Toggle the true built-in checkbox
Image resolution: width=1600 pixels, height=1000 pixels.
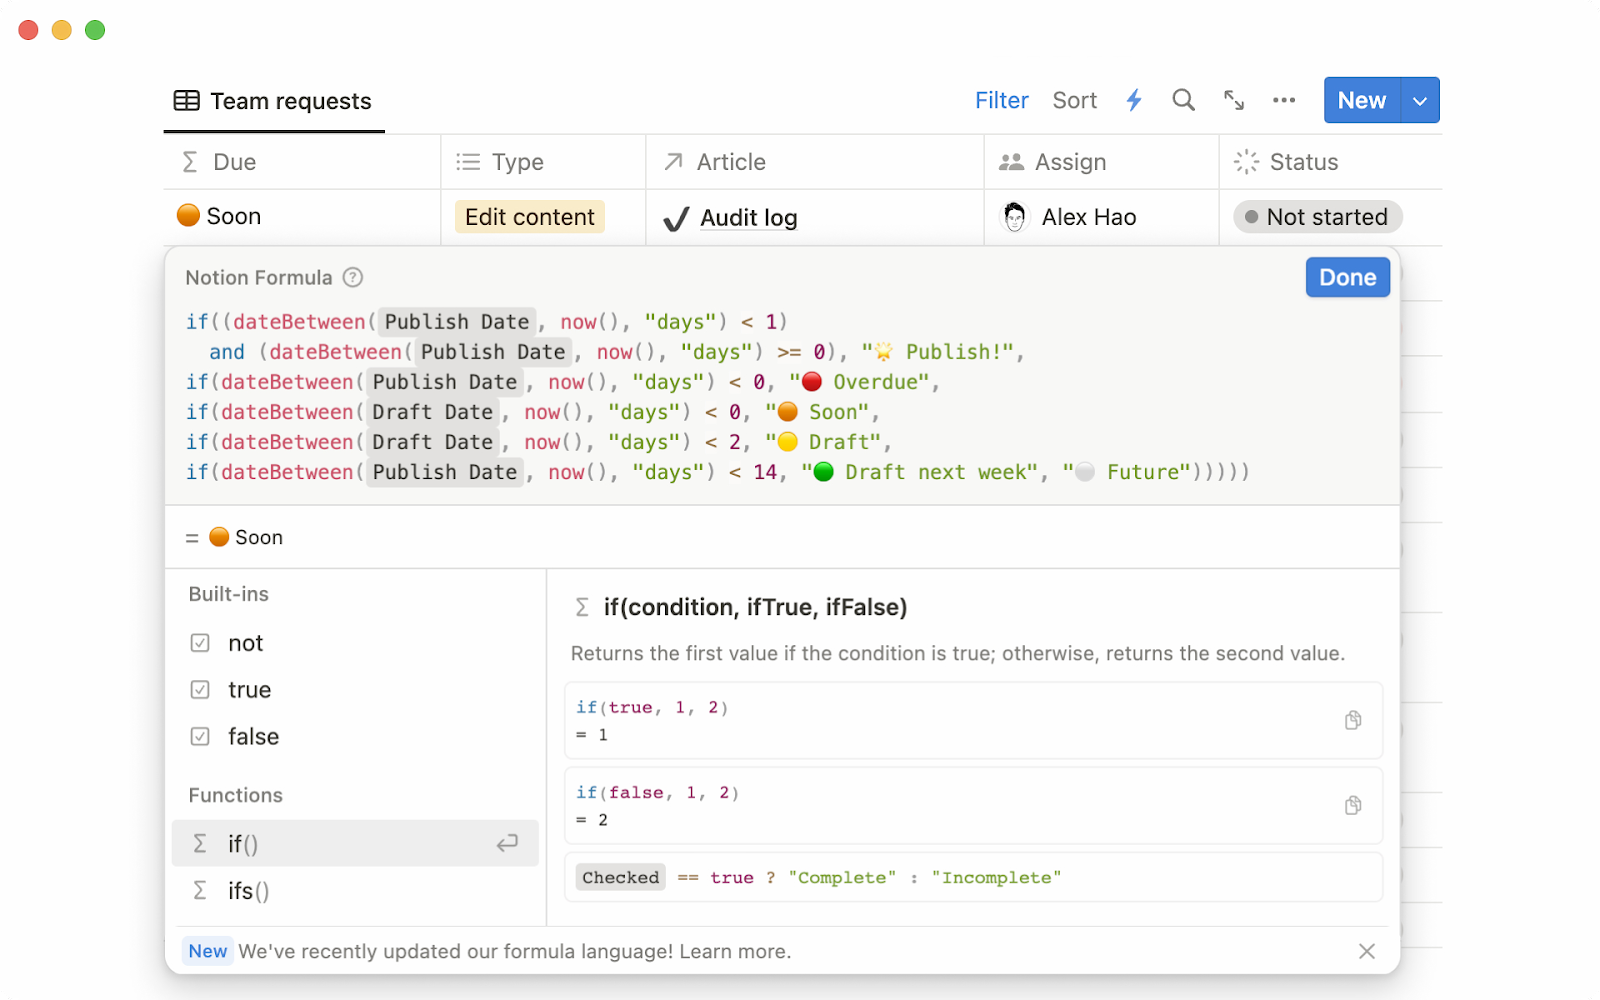[200, 690]
